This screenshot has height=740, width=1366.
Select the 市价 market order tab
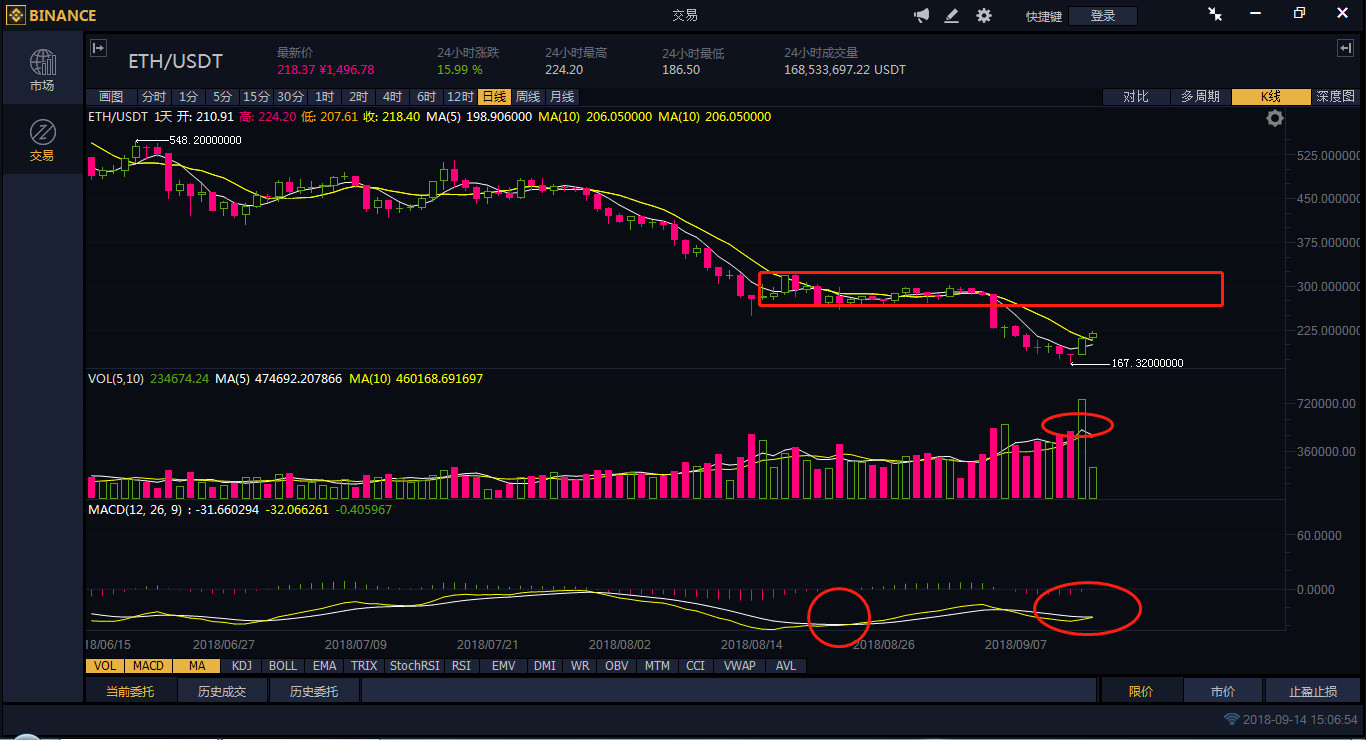tap(1223, 691)
